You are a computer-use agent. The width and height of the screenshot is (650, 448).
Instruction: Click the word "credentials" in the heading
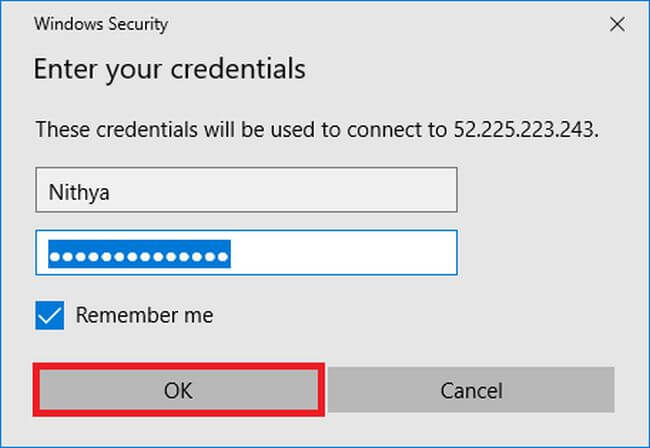coord(245,70)
